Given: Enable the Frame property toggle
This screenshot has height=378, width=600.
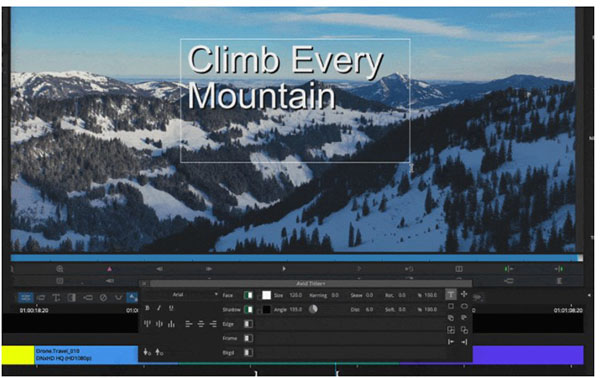Looking at the screenshot, I should tap(248, 338).
